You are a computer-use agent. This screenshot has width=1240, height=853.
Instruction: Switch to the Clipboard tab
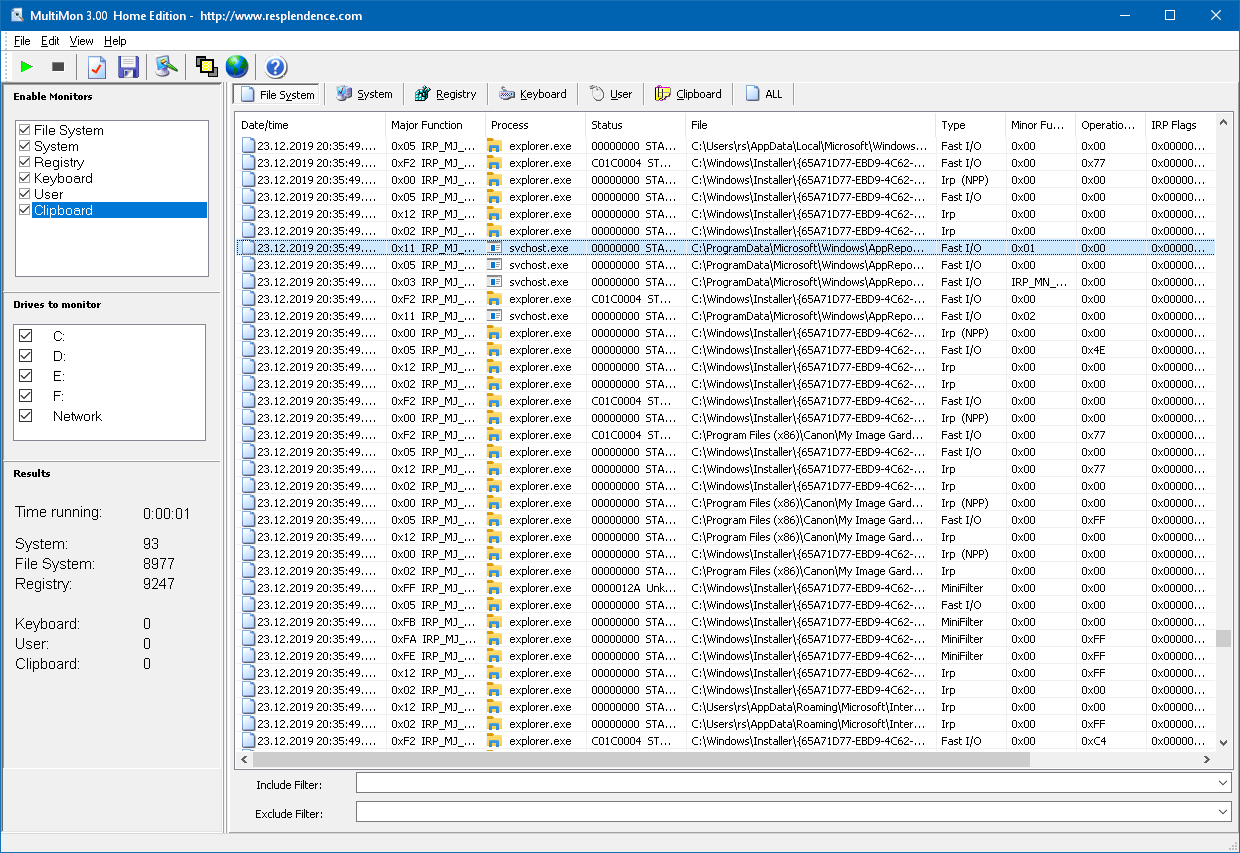688,94
